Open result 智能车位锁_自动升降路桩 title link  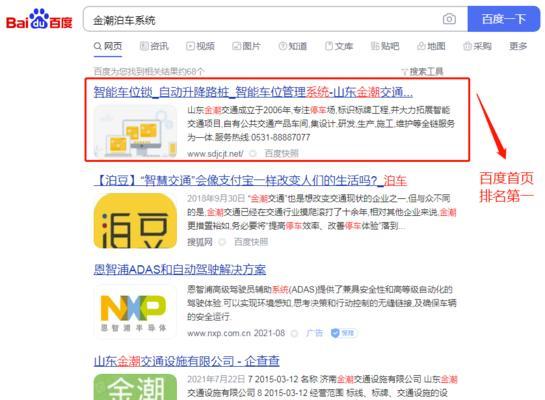pyautogui.click(x=253, y=92)
